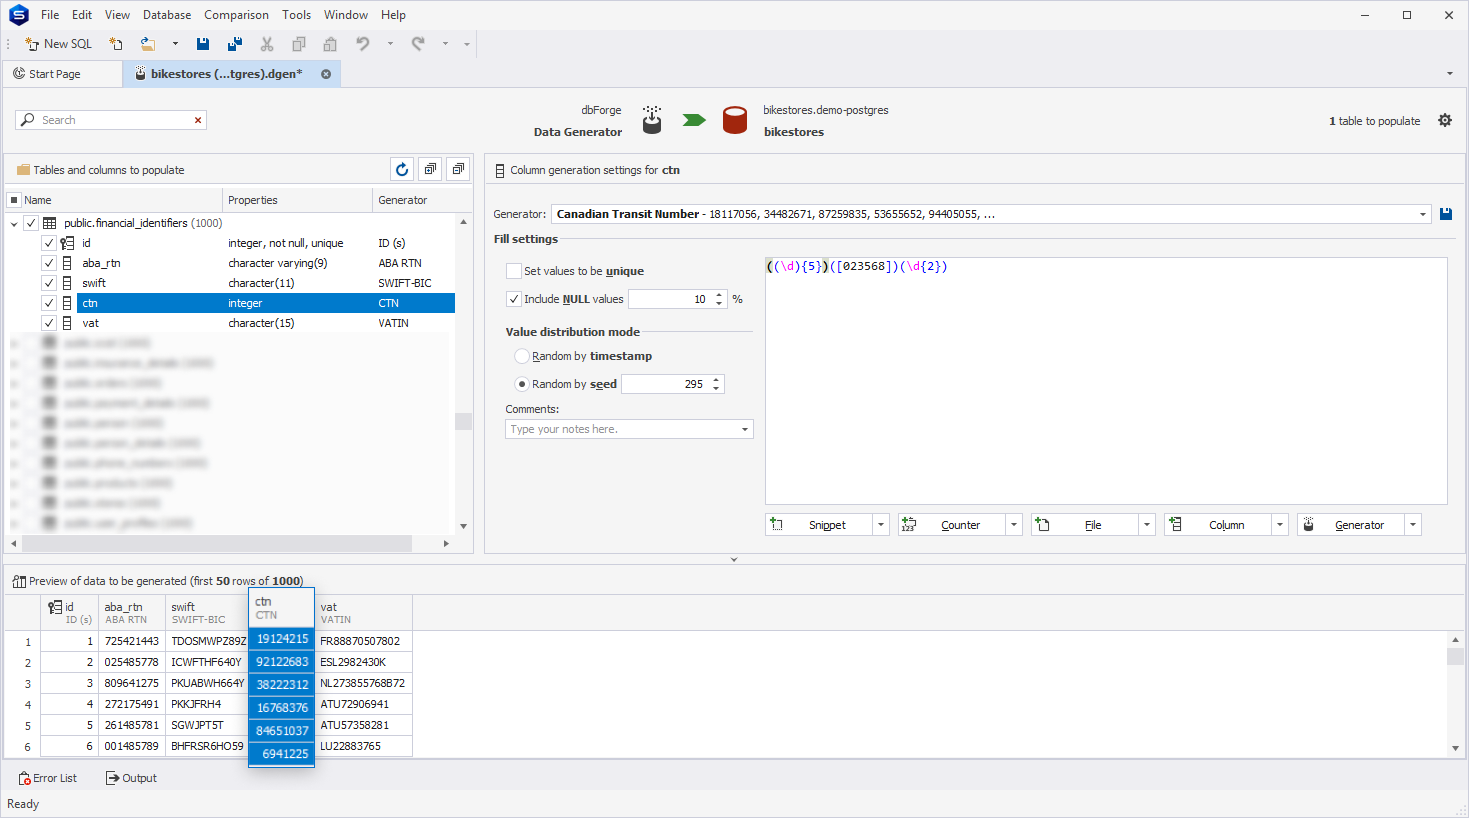Open the Generator button dropdown arrow

click(1413, 525)
